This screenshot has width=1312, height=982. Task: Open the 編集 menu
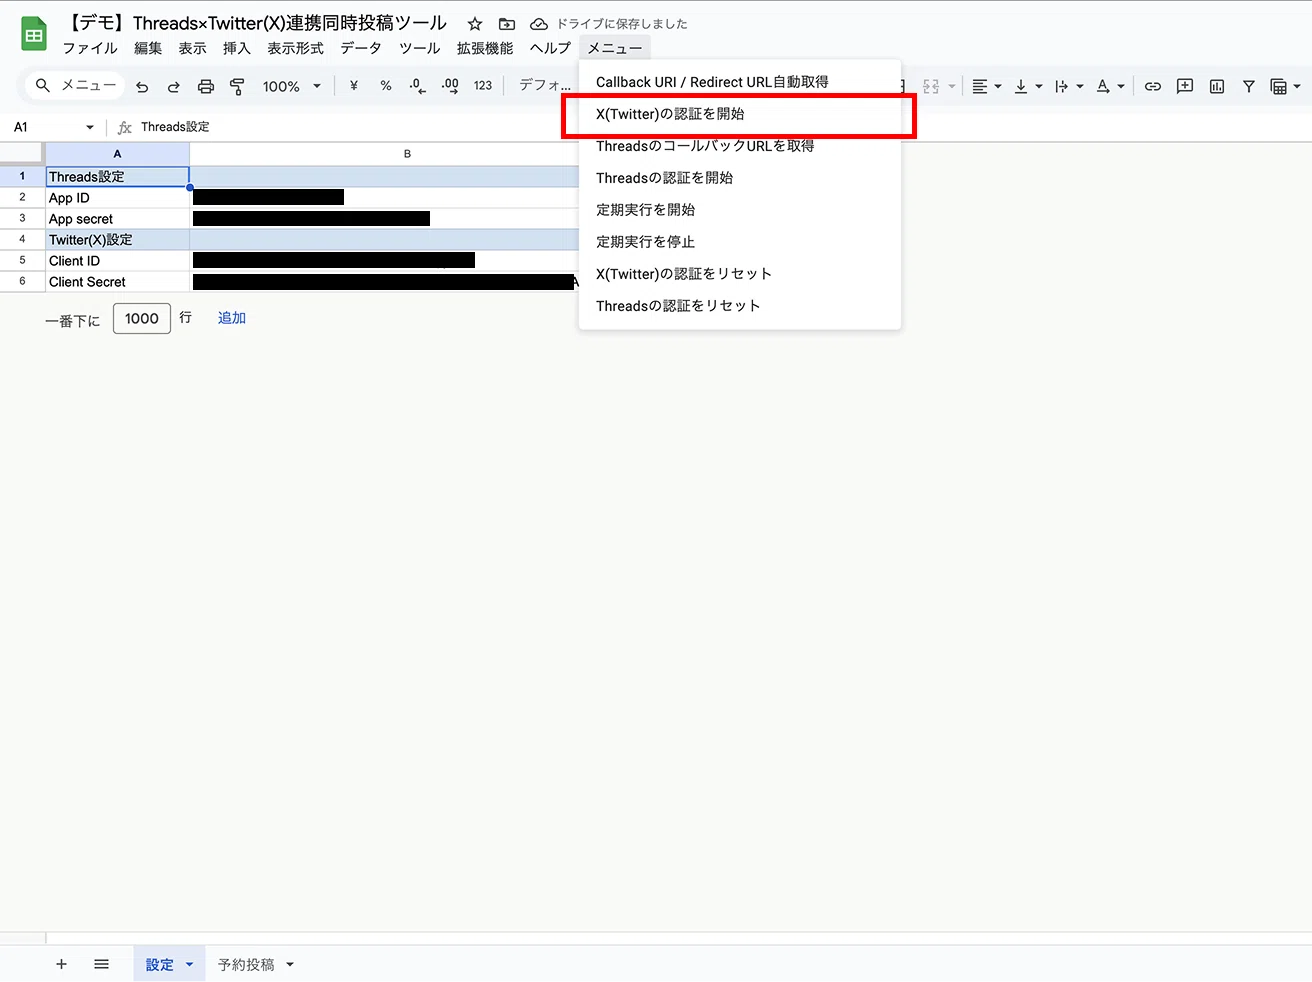(148, 48)
